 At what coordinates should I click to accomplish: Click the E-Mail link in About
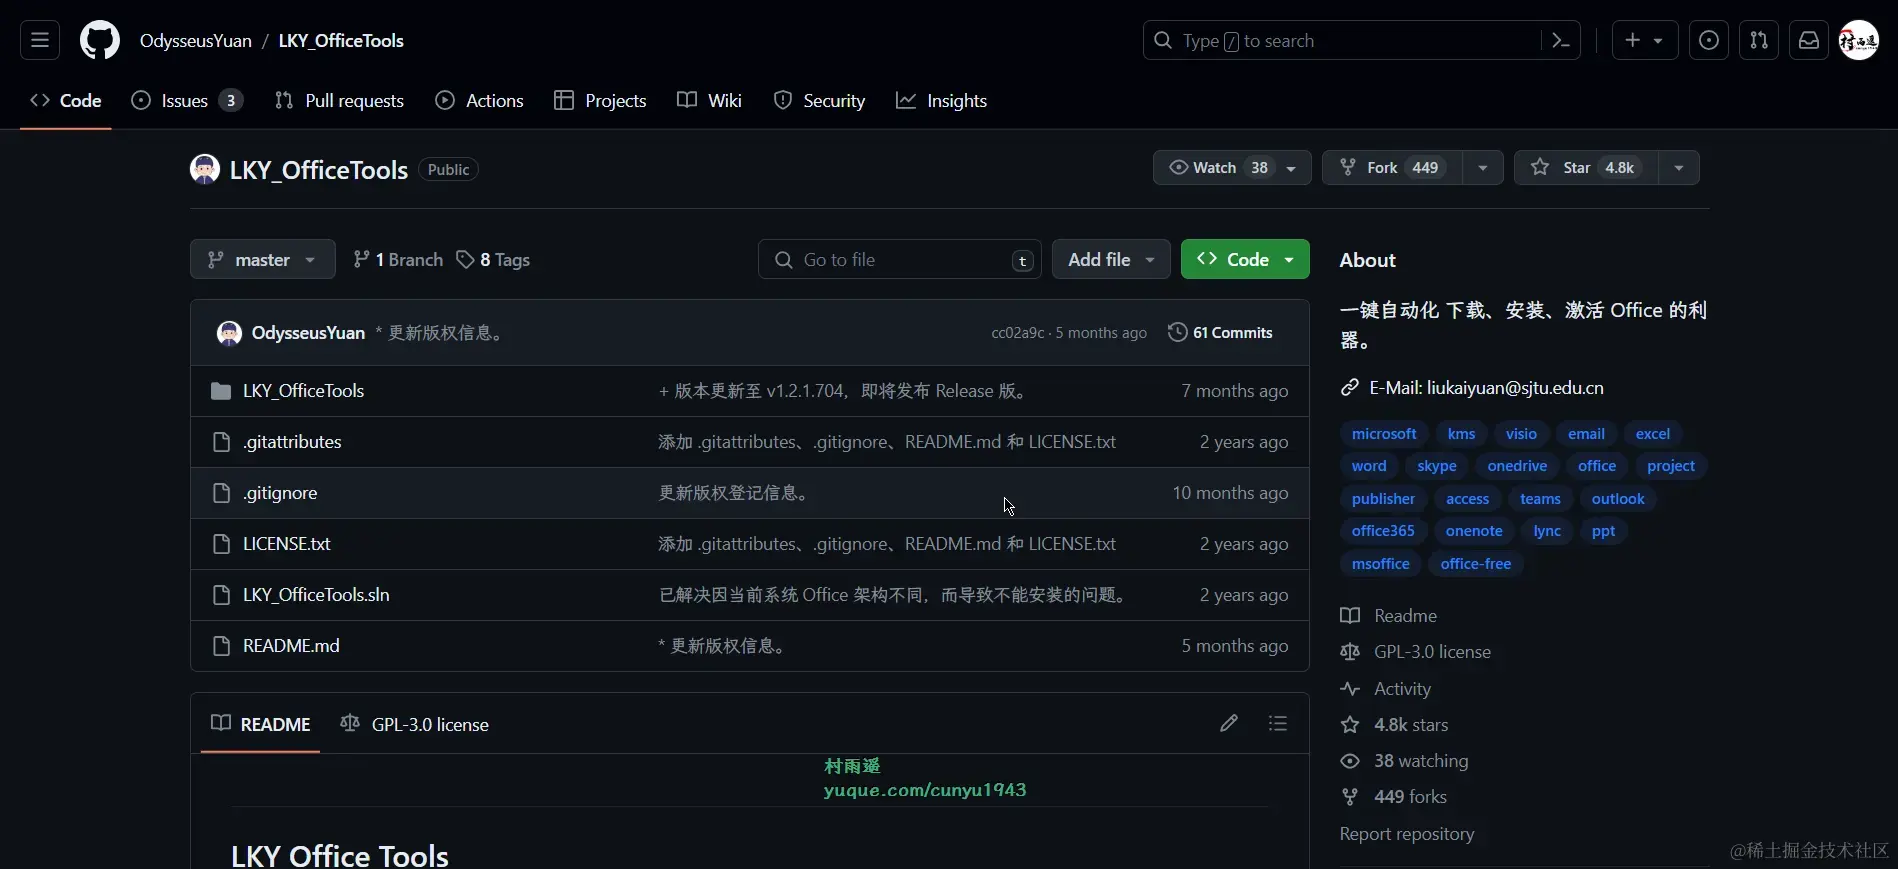click(x=1486, y=388)
